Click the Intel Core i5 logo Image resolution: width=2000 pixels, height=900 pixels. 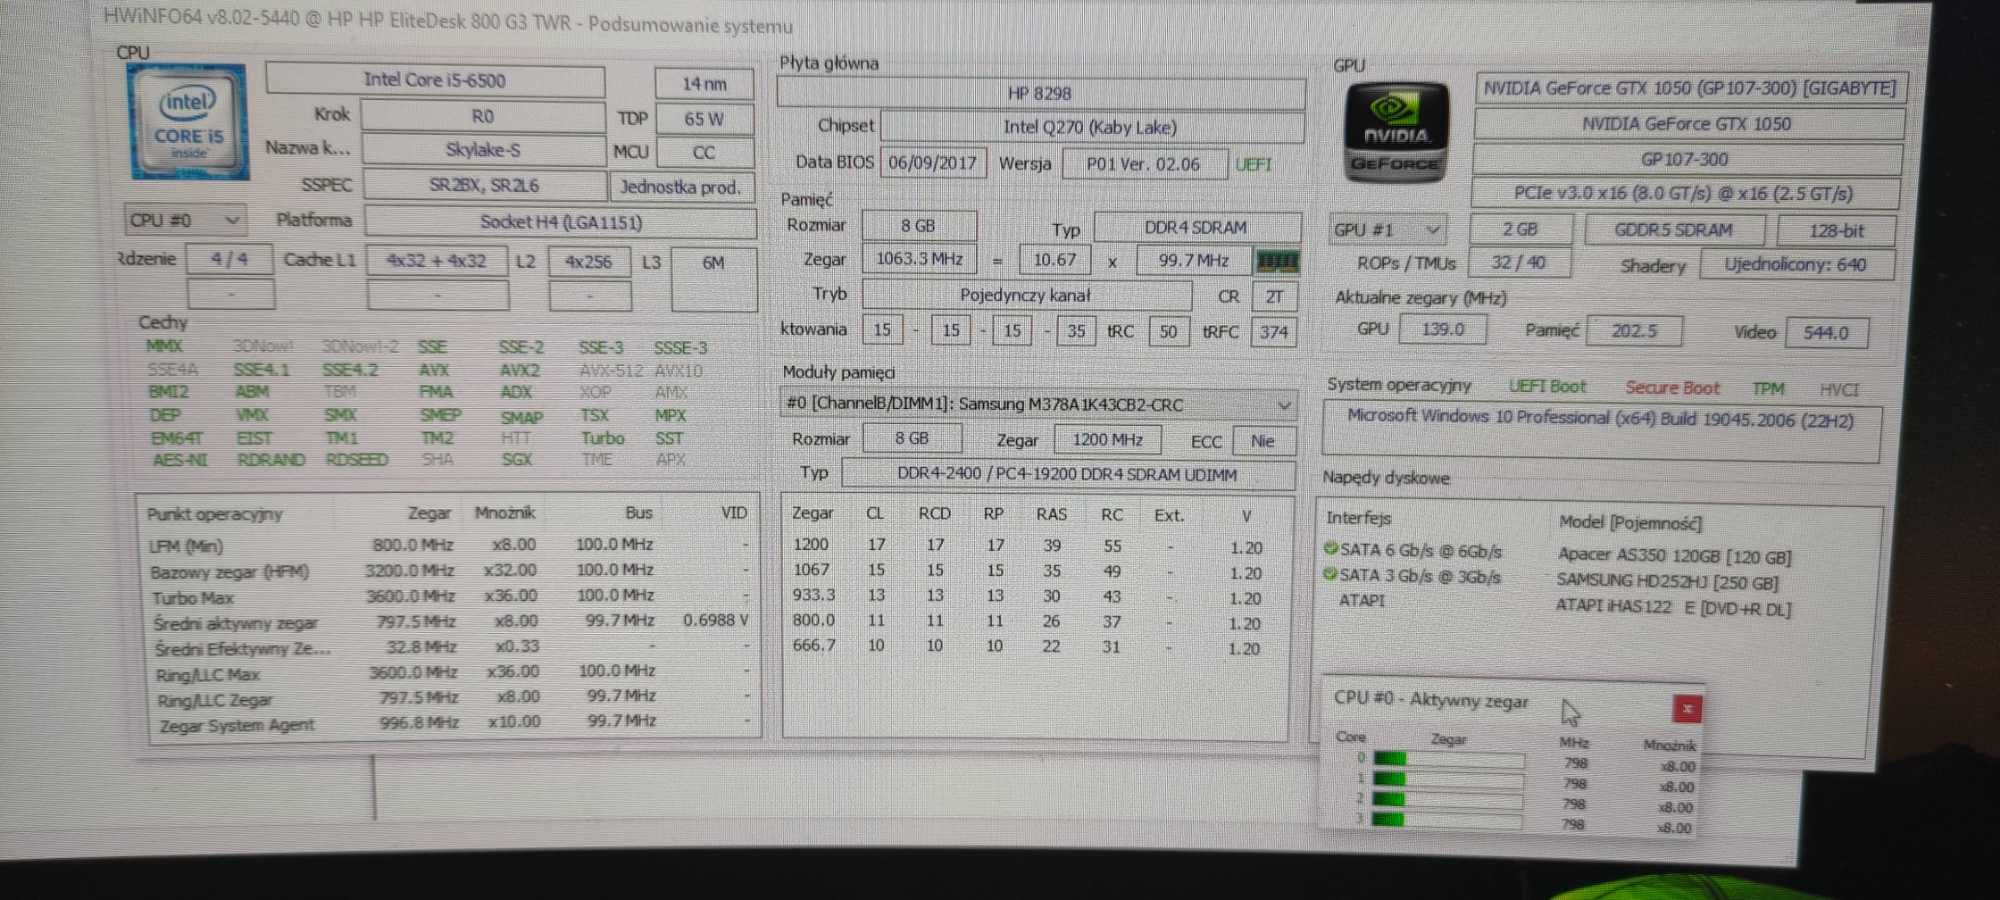[189, 123]
